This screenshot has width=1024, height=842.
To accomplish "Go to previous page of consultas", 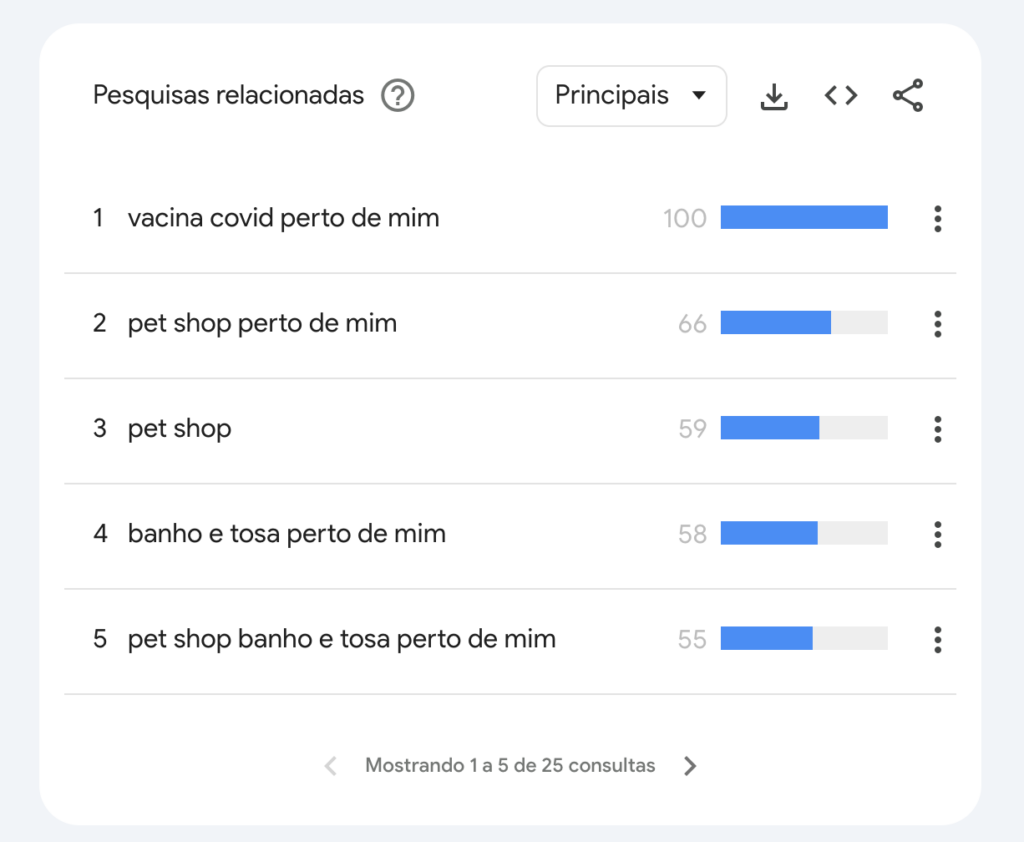I will tap(331, 766).
